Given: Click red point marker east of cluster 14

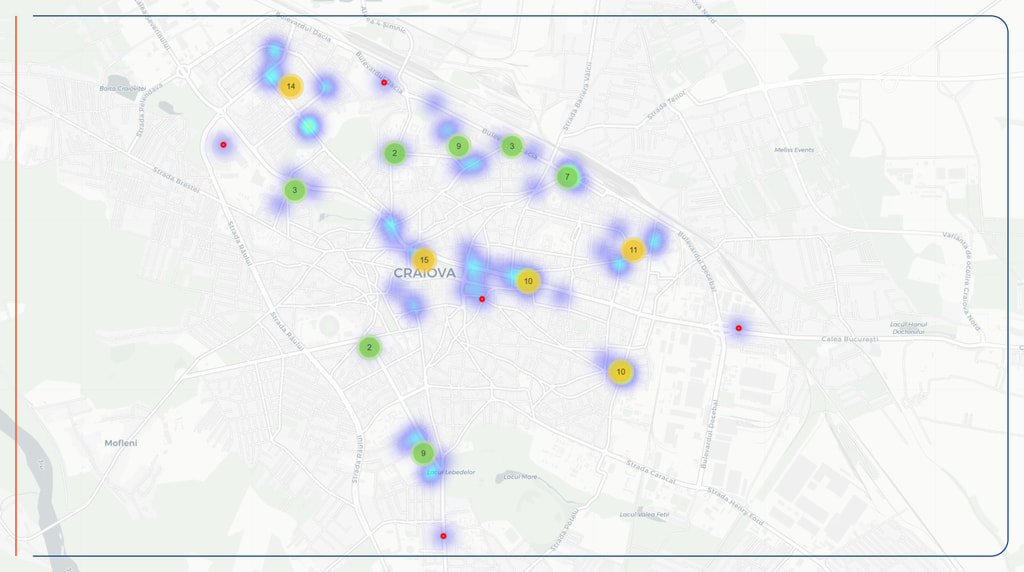Looking at the screenshot, I should 384,82.
